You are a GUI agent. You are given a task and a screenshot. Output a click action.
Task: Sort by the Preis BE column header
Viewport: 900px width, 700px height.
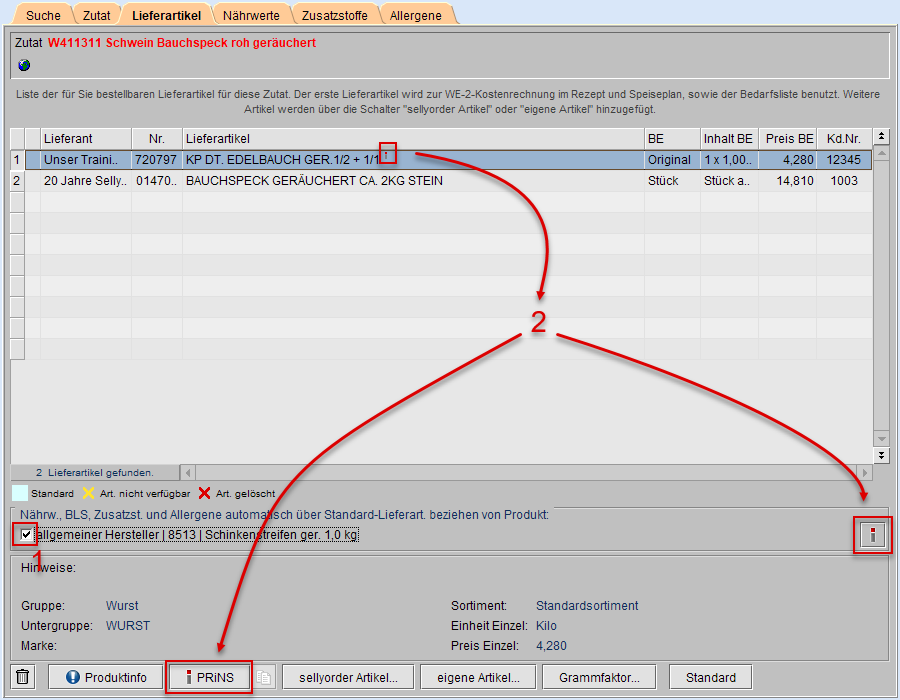tap(786, 138)
